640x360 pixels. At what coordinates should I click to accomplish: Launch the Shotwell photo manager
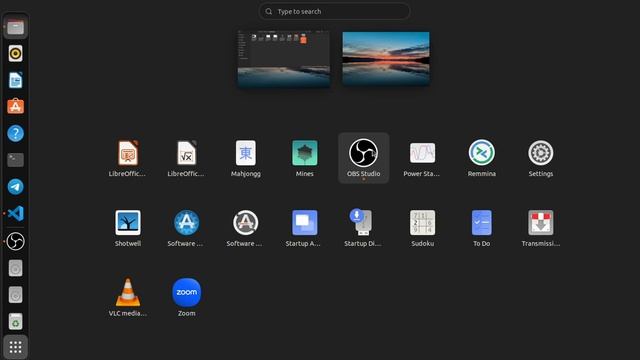coord(127,228)
